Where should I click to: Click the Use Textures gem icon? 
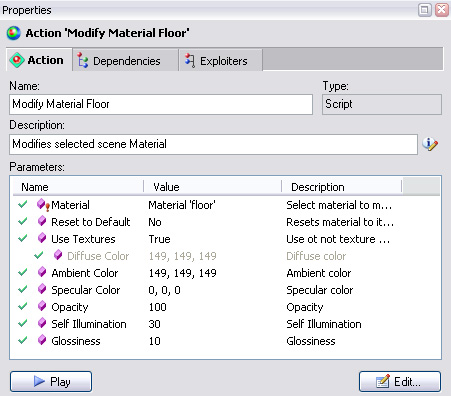coord(42,238)
